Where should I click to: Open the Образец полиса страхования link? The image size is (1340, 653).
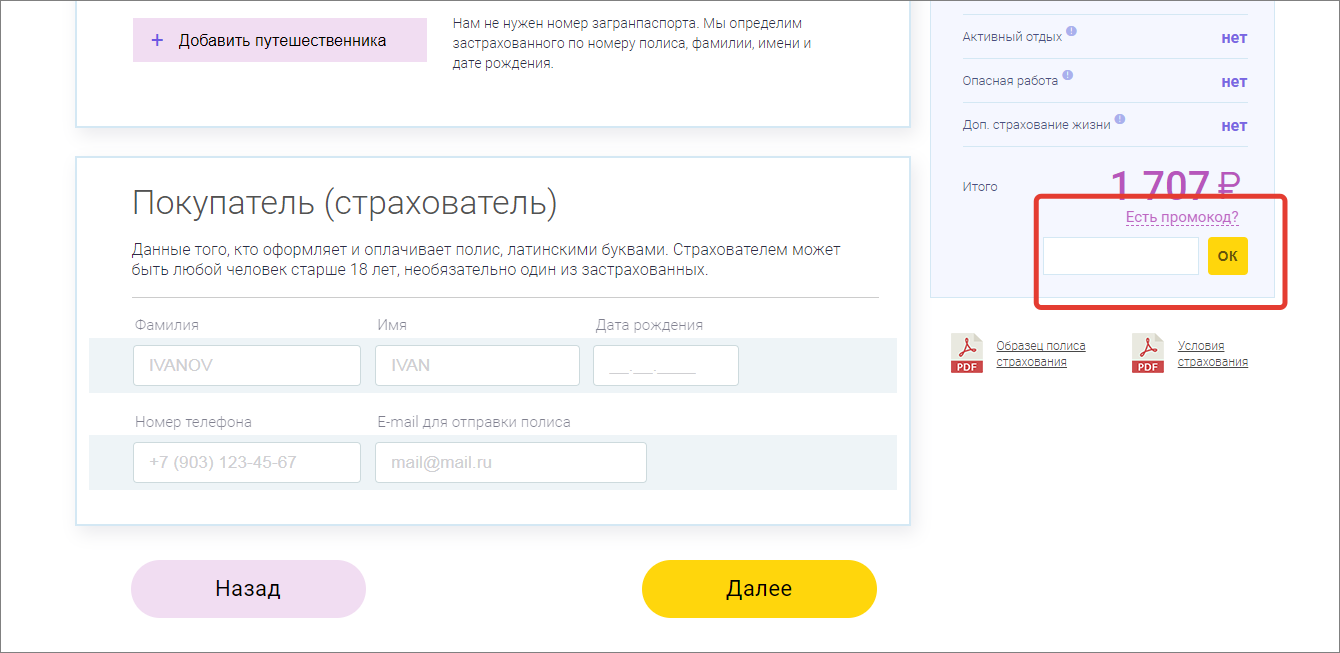coord(1040,354)
